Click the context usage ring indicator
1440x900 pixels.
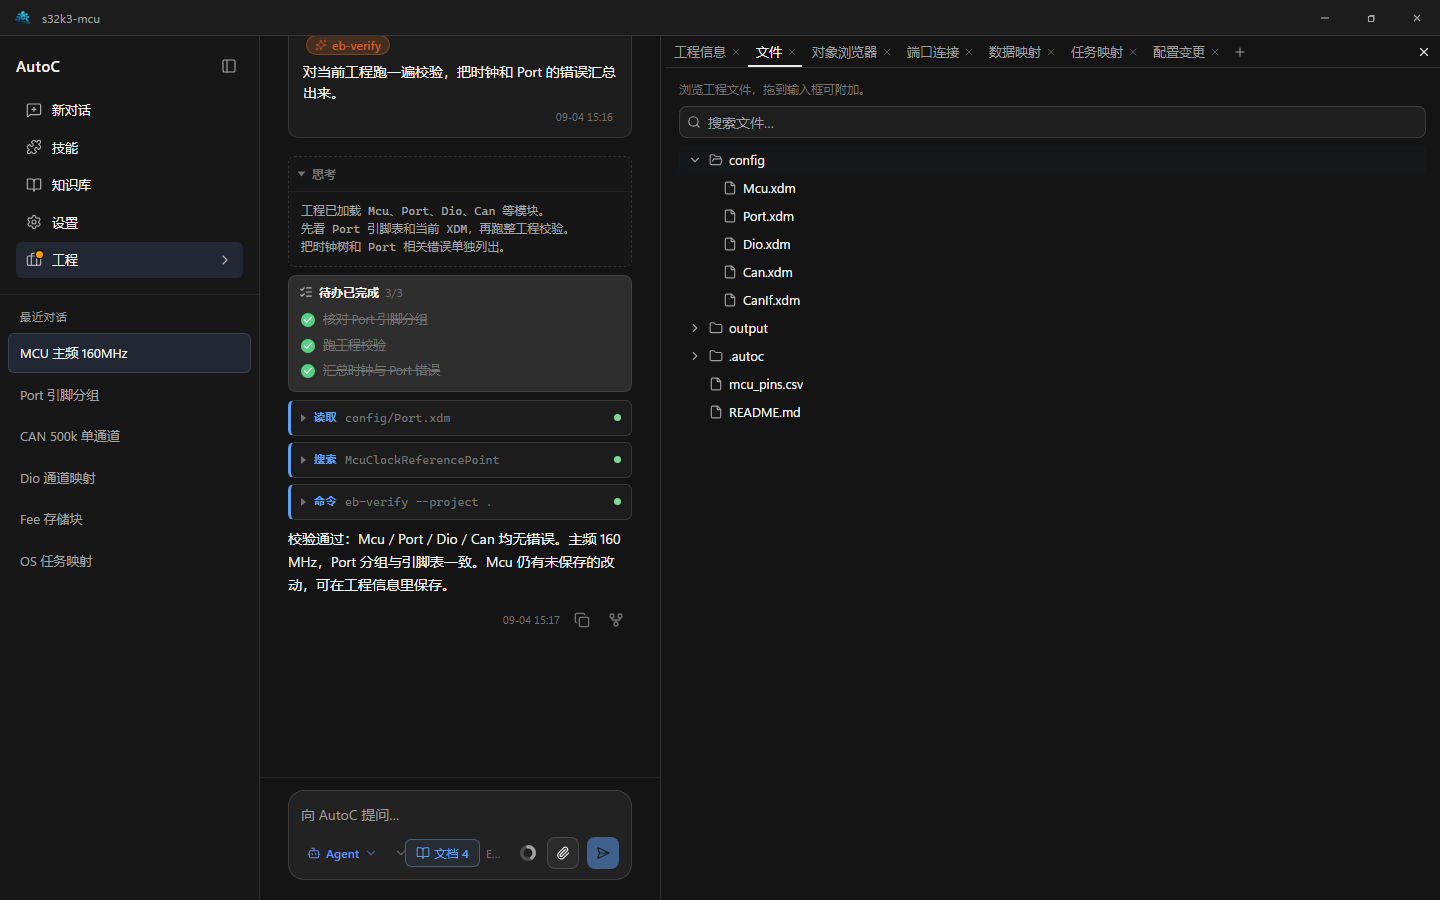click(528, 853)
